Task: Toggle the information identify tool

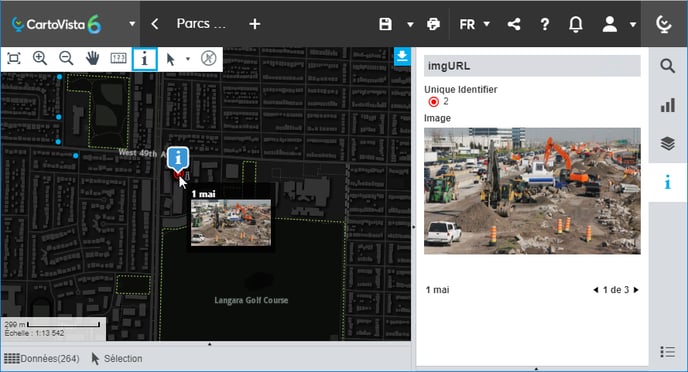Action: pos(144,58)
